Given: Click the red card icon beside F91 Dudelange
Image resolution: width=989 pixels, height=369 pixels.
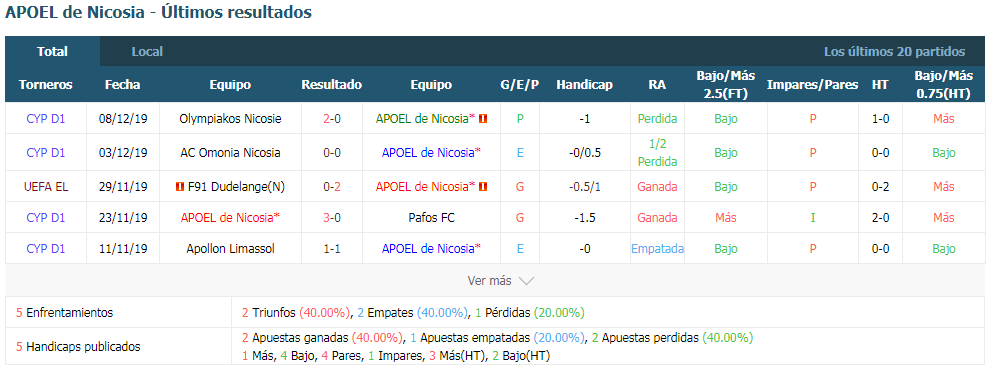Looking at the screenshot, I should (180, 187).
